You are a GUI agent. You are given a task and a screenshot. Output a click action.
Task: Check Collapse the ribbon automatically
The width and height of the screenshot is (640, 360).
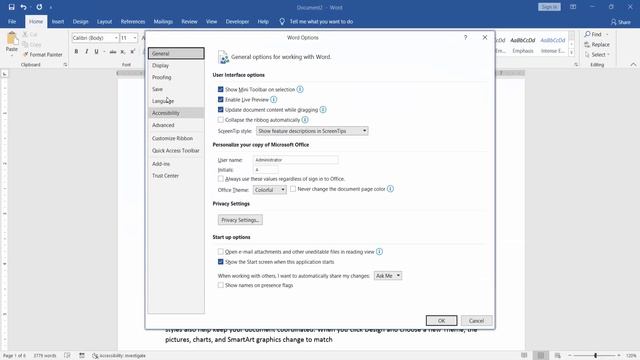click(x=220, y=120)
